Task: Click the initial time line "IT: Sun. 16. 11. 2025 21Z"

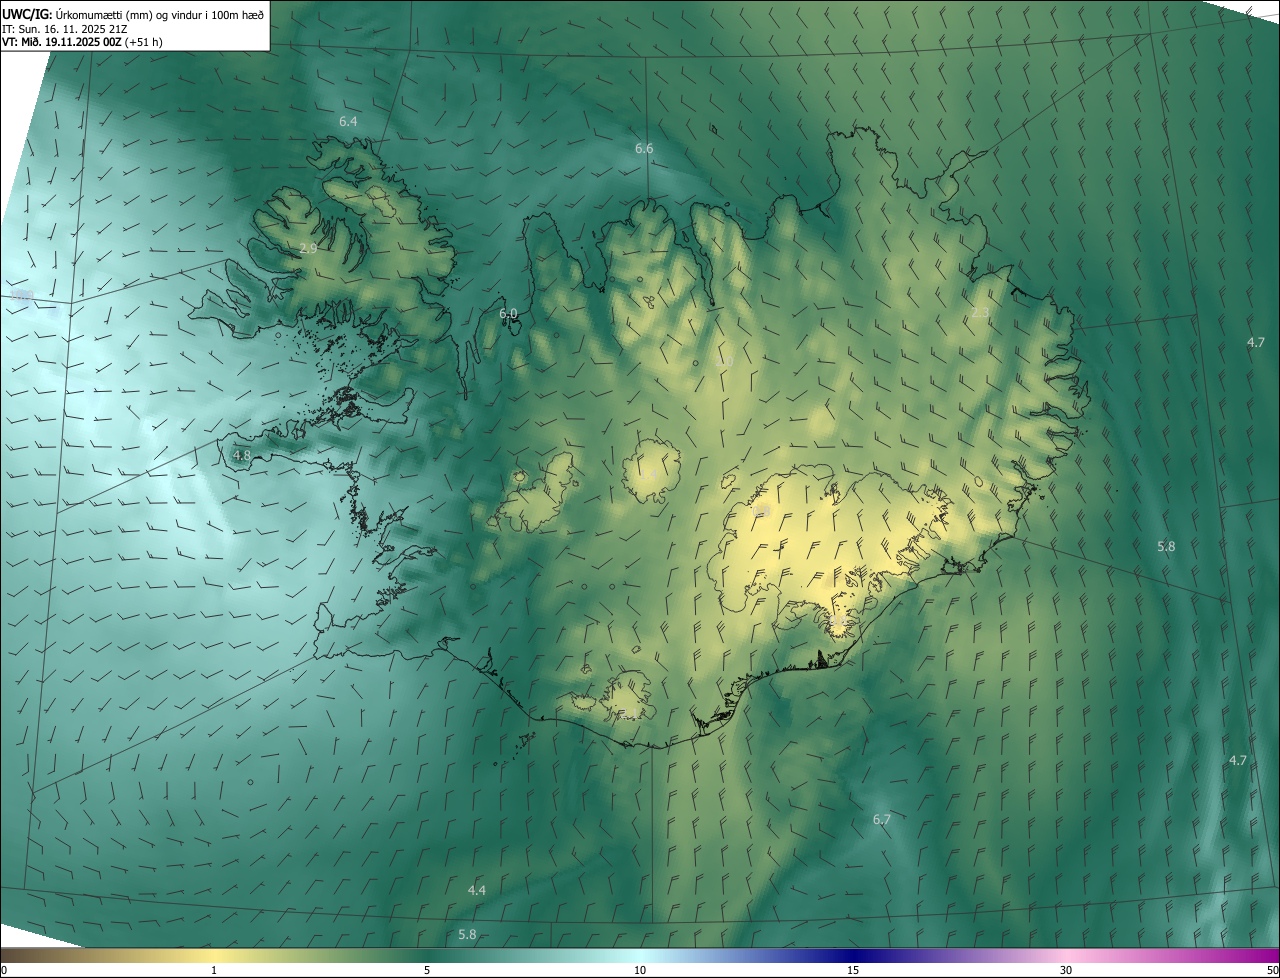Action: pos(65,29)
